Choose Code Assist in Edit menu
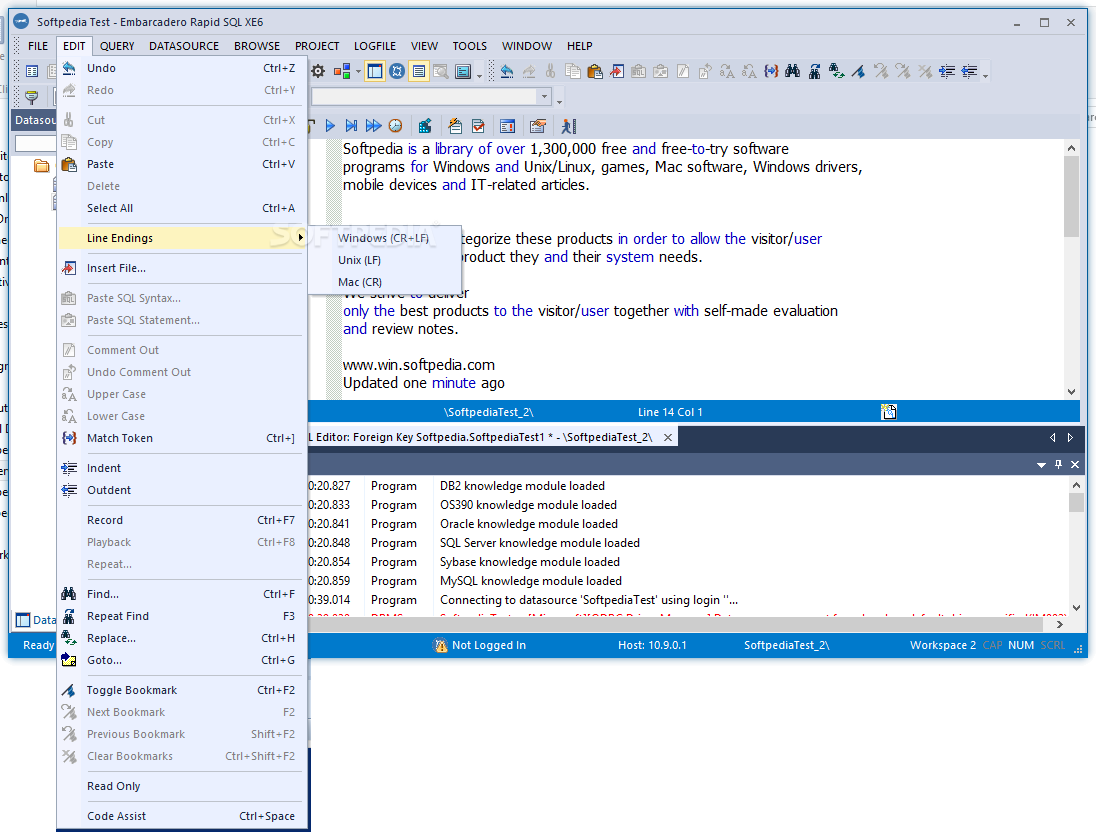Image resolution: width=1096 pixels, height=832 pixels. coord(182,816)
